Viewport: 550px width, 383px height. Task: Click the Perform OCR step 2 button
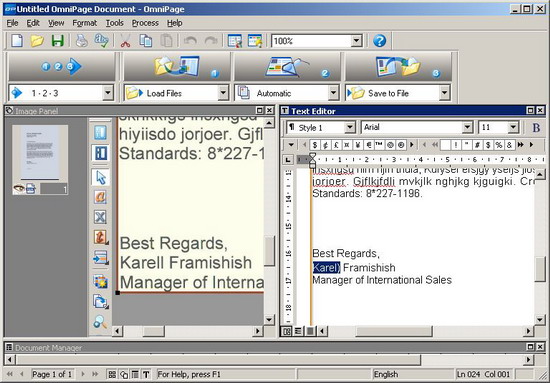click(x=287, y=67)
